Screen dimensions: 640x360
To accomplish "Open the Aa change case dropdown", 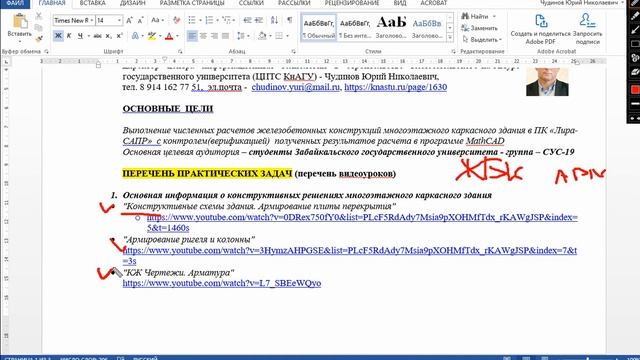I will (x=158, y=20).
